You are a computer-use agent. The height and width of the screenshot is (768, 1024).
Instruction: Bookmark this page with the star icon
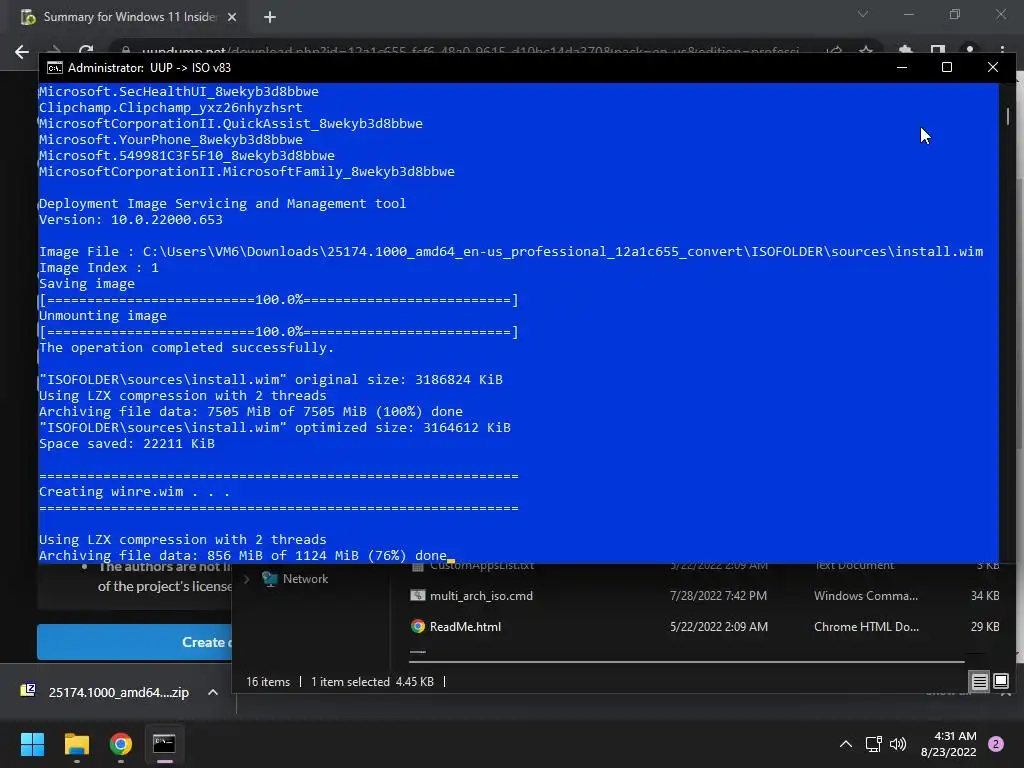866,51
